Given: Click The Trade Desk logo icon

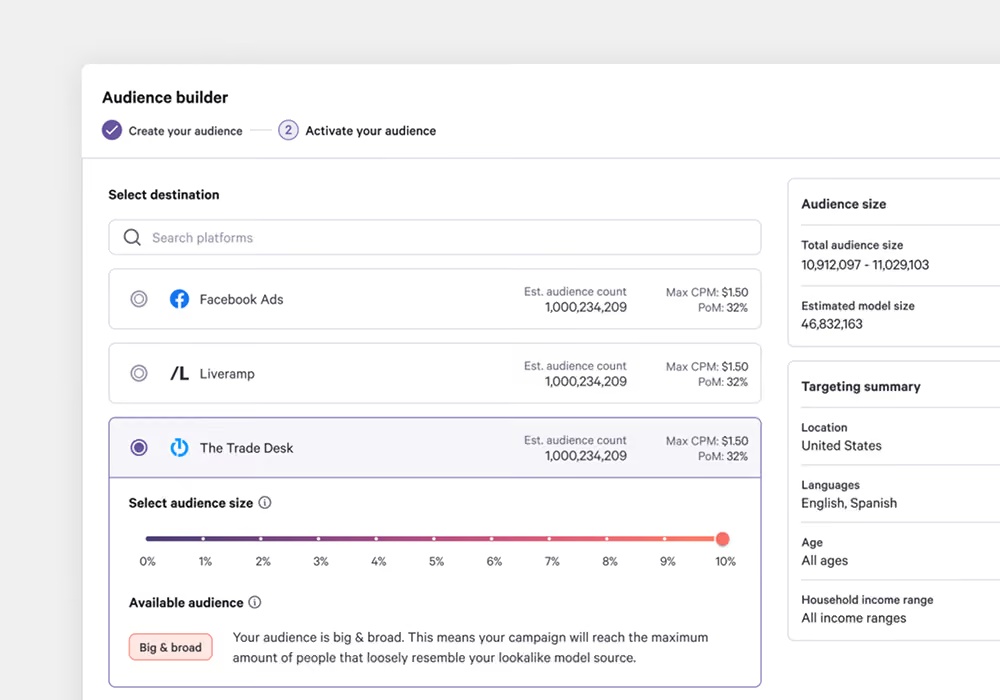Looking at the screenshot, I should click(x=179, y=448).
